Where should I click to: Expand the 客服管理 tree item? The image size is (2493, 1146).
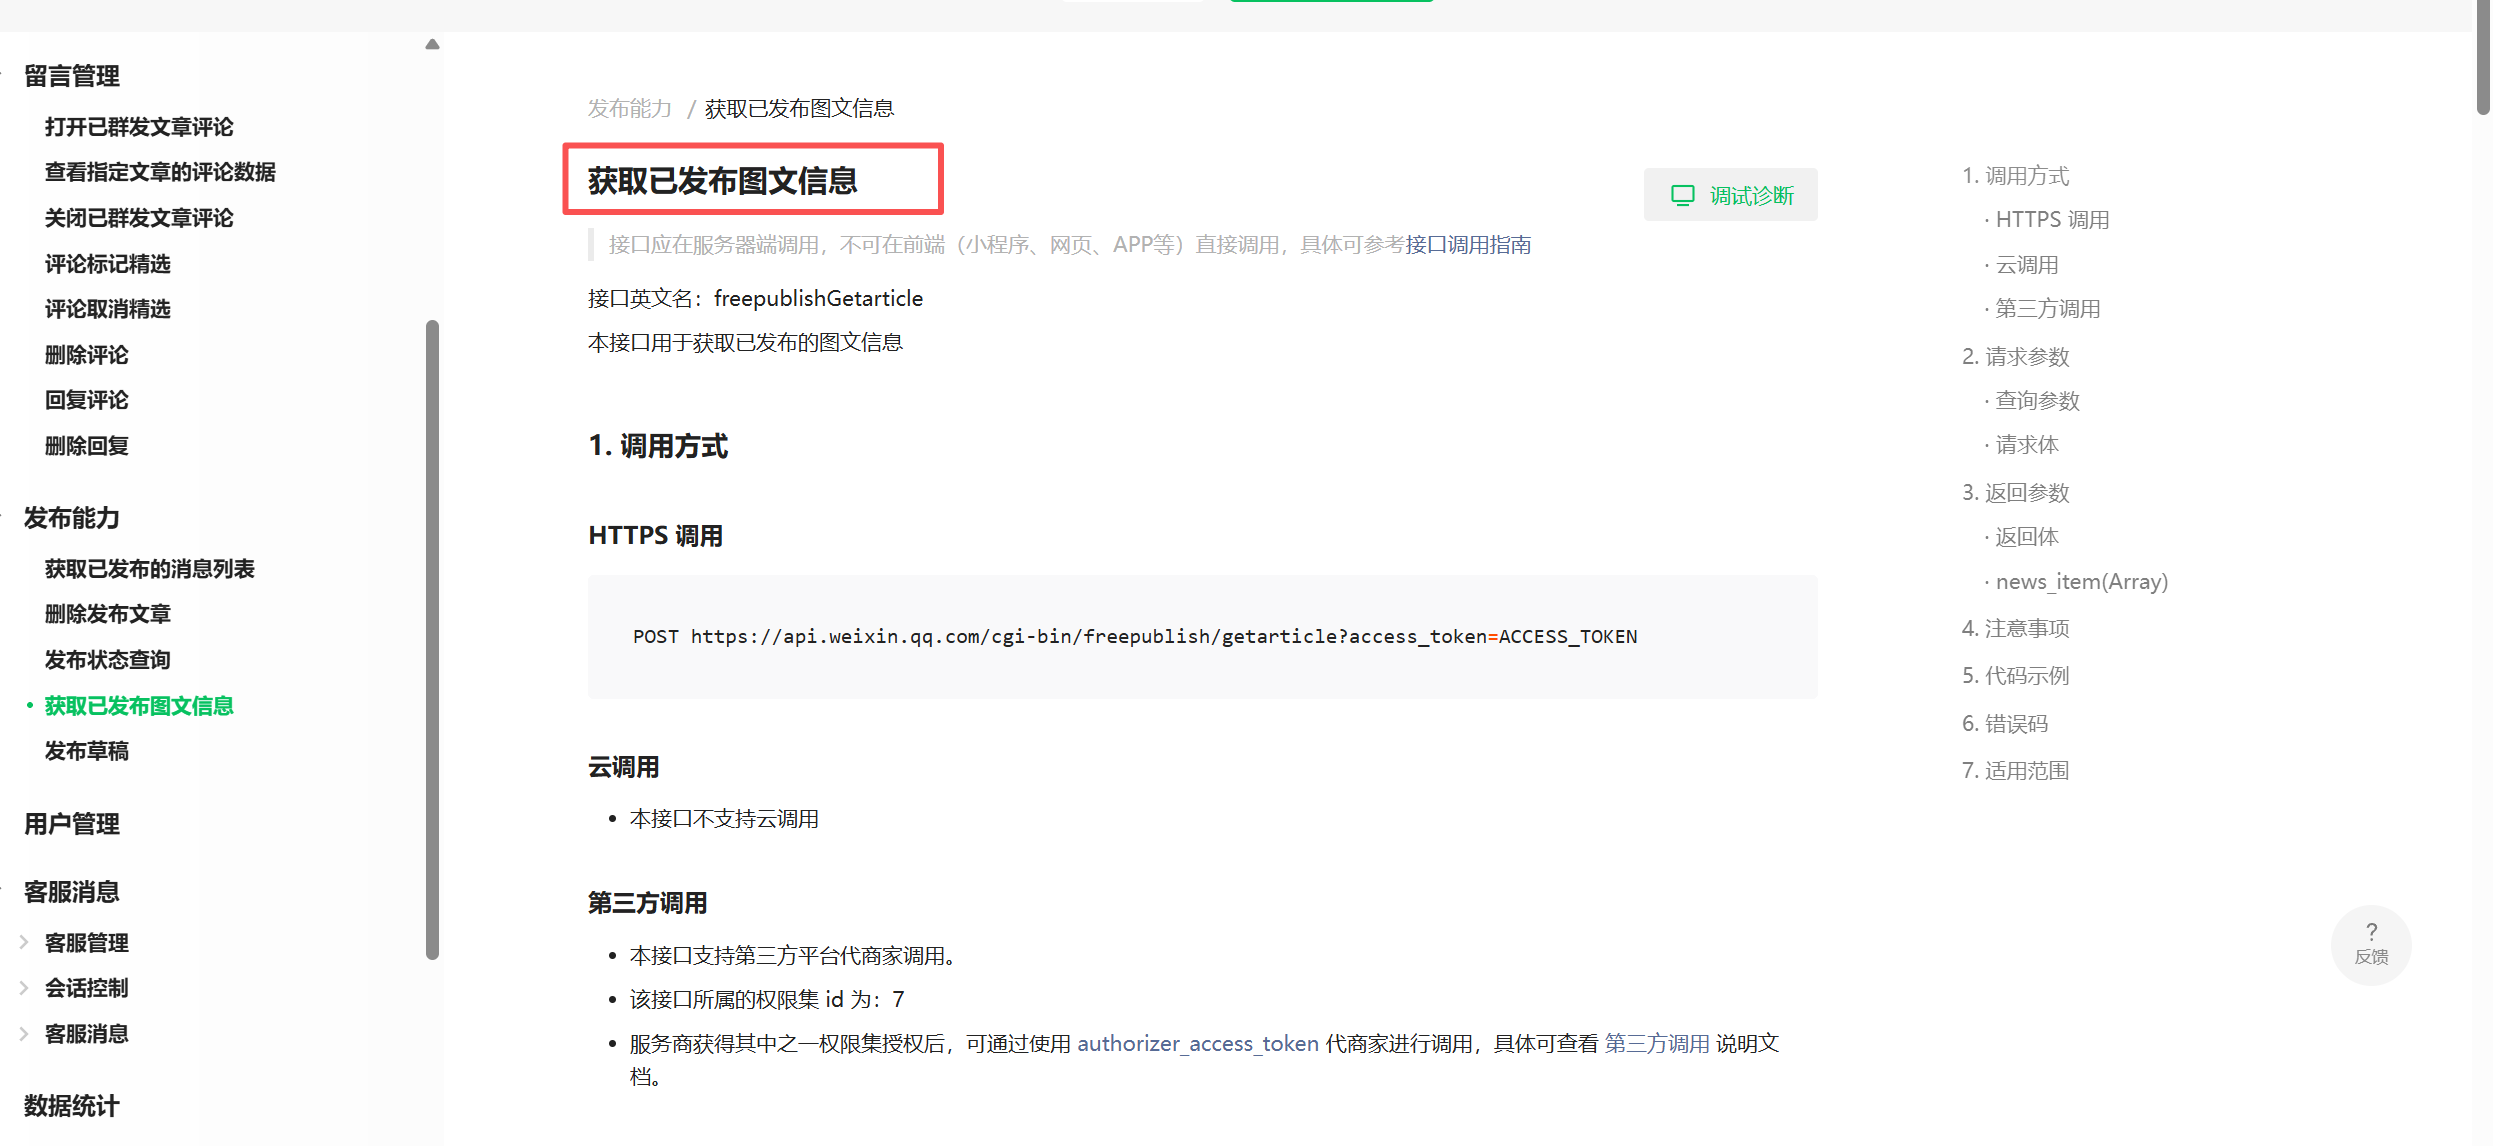(24, 942)
